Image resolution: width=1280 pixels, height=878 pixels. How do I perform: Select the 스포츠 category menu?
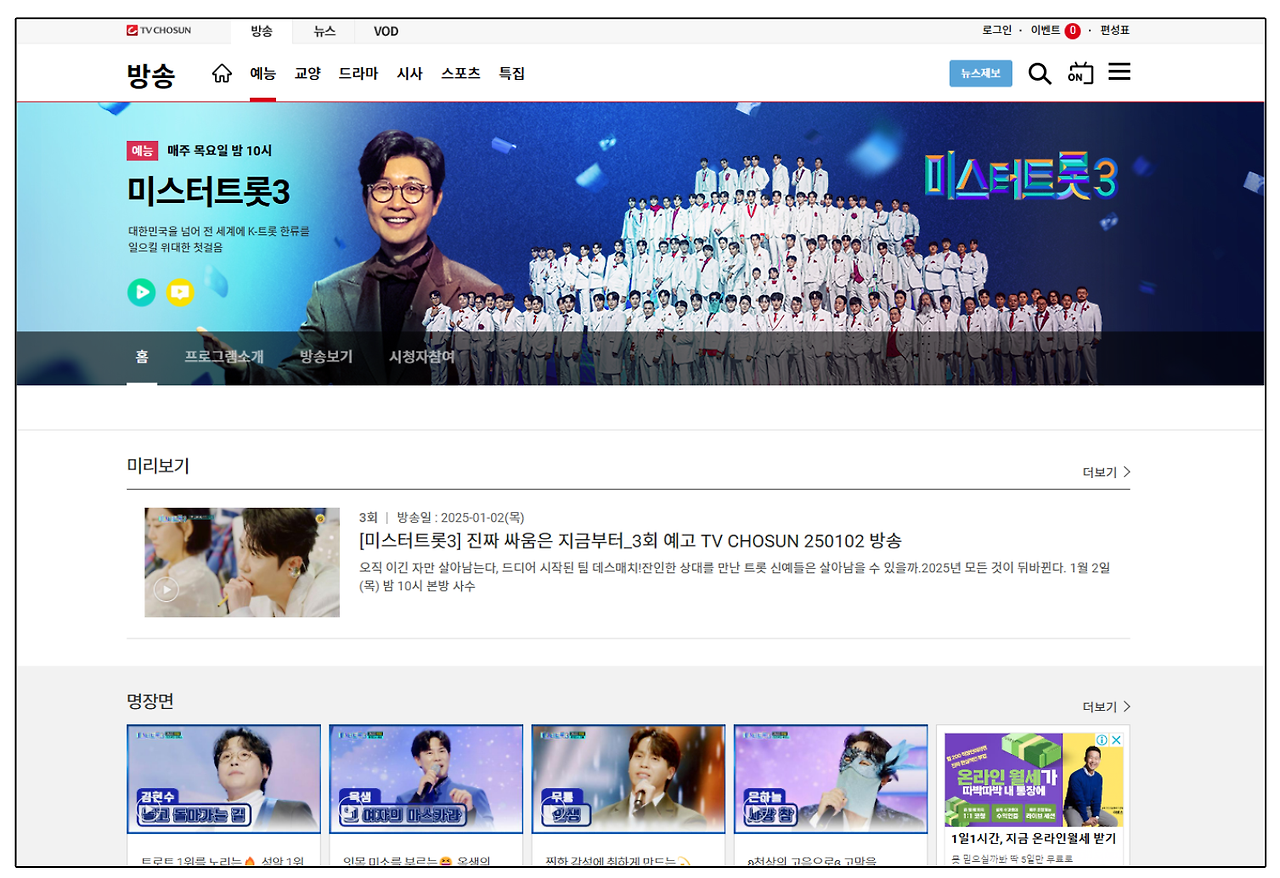click(x=460, y=73)
